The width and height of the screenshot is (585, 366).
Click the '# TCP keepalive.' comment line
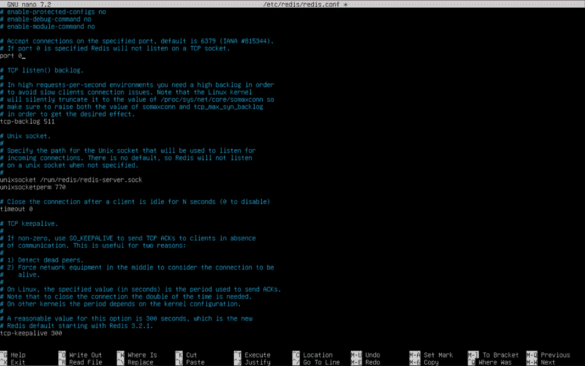(x=29, y=223)
